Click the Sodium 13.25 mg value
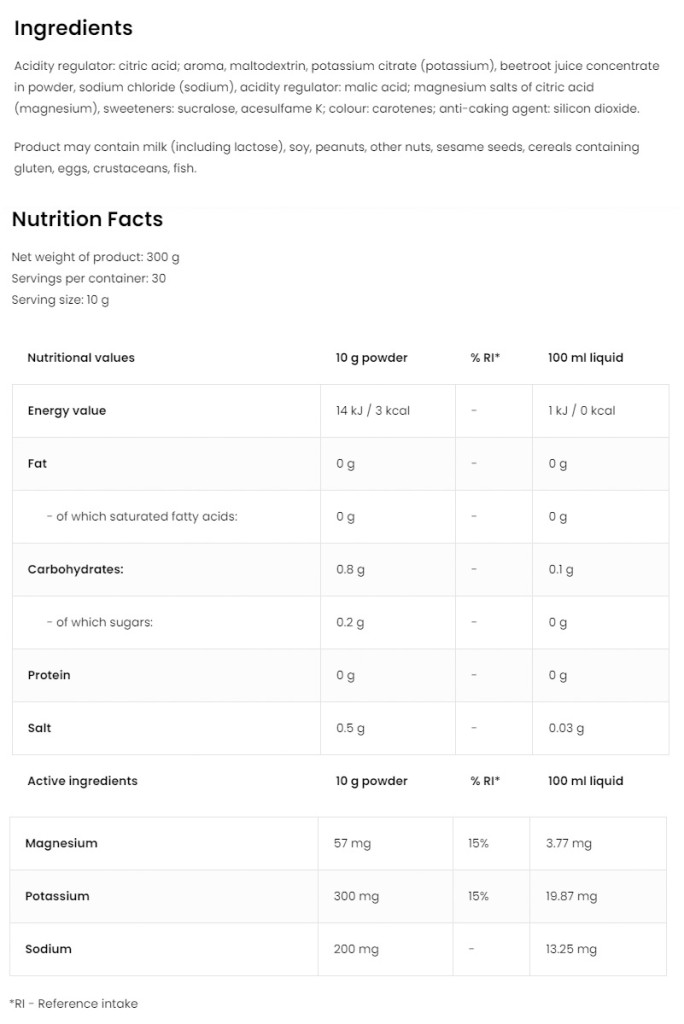The width and height of the screenshot is (684, 1024). point(571,949)
